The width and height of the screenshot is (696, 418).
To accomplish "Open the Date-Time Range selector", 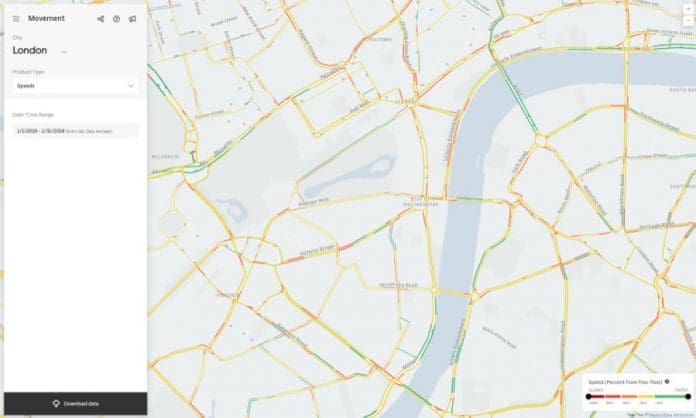I will click(x=75, y=131).
